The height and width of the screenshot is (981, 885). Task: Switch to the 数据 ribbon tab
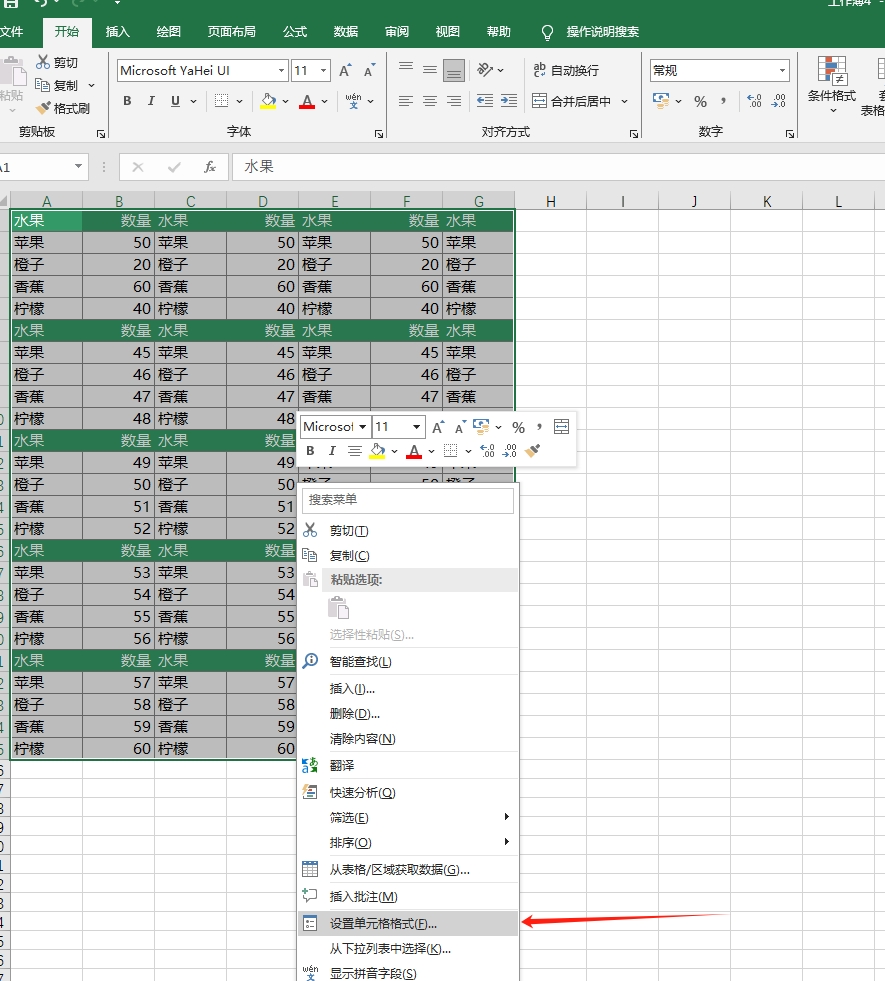345,31
